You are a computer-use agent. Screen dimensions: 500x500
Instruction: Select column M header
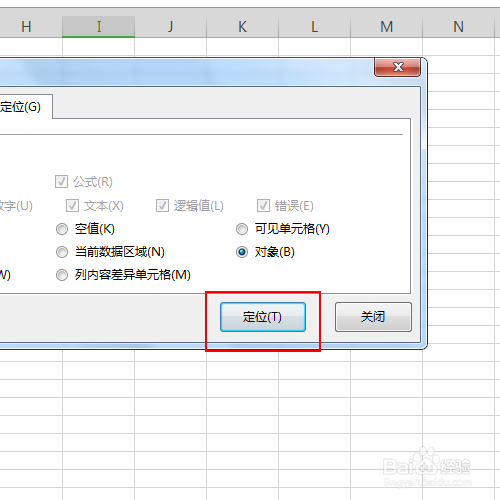387,27
